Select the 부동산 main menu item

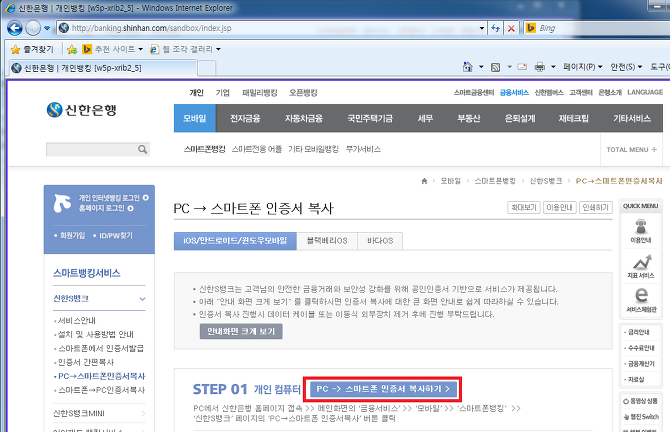tap(469, 118)
